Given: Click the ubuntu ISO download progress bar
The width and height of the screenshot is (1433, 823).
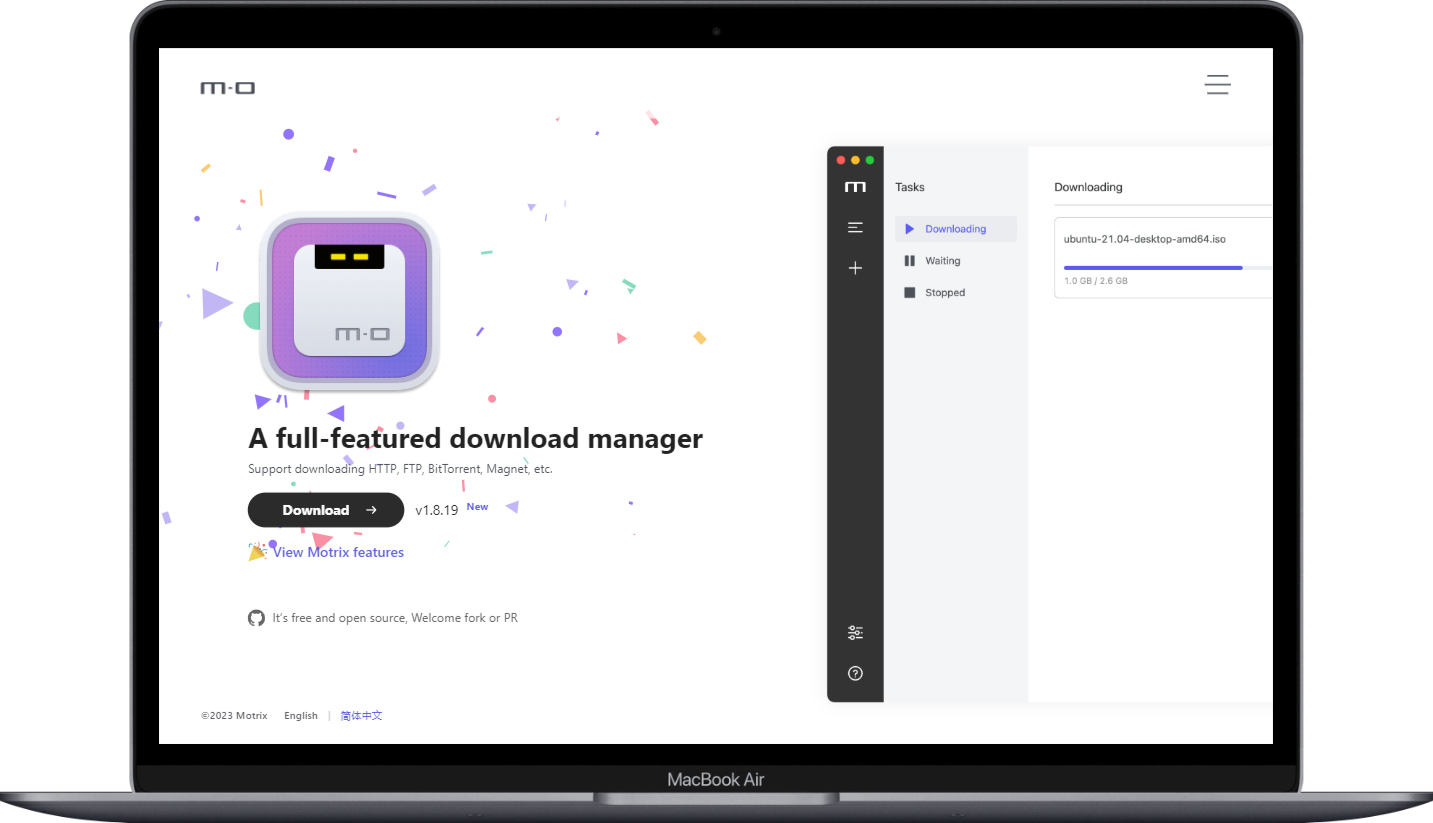Looking at the screenshot, I should pos(1168,268).
